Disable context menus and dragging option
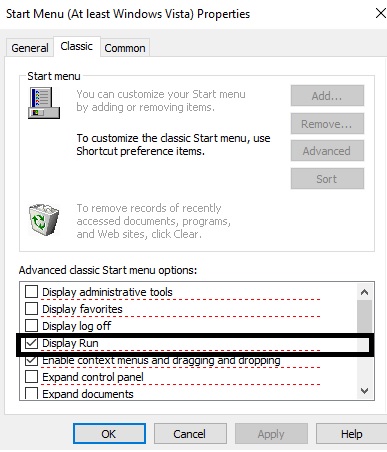 32,360
